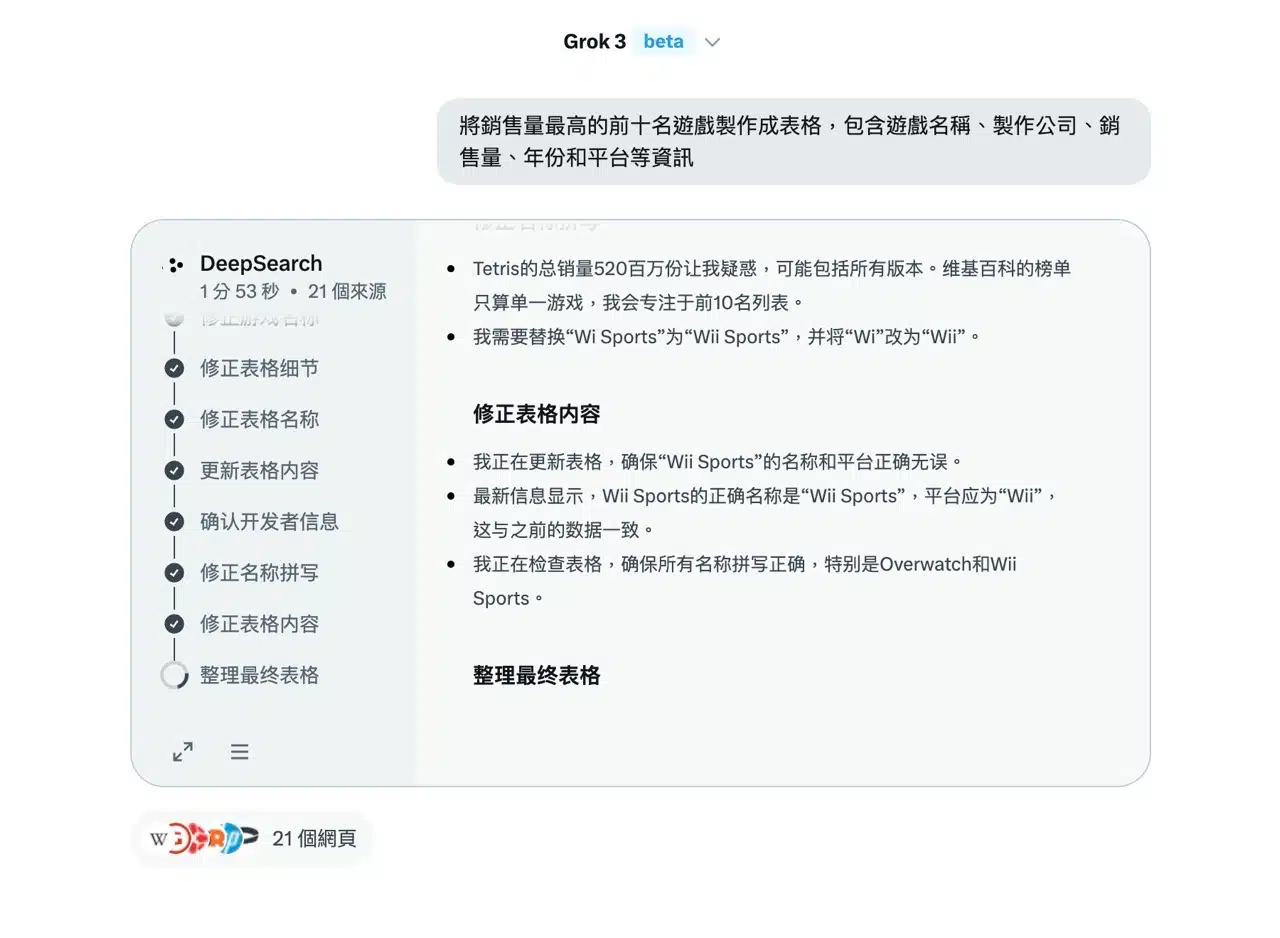Click the Grok 3 model name

(594, 42)
